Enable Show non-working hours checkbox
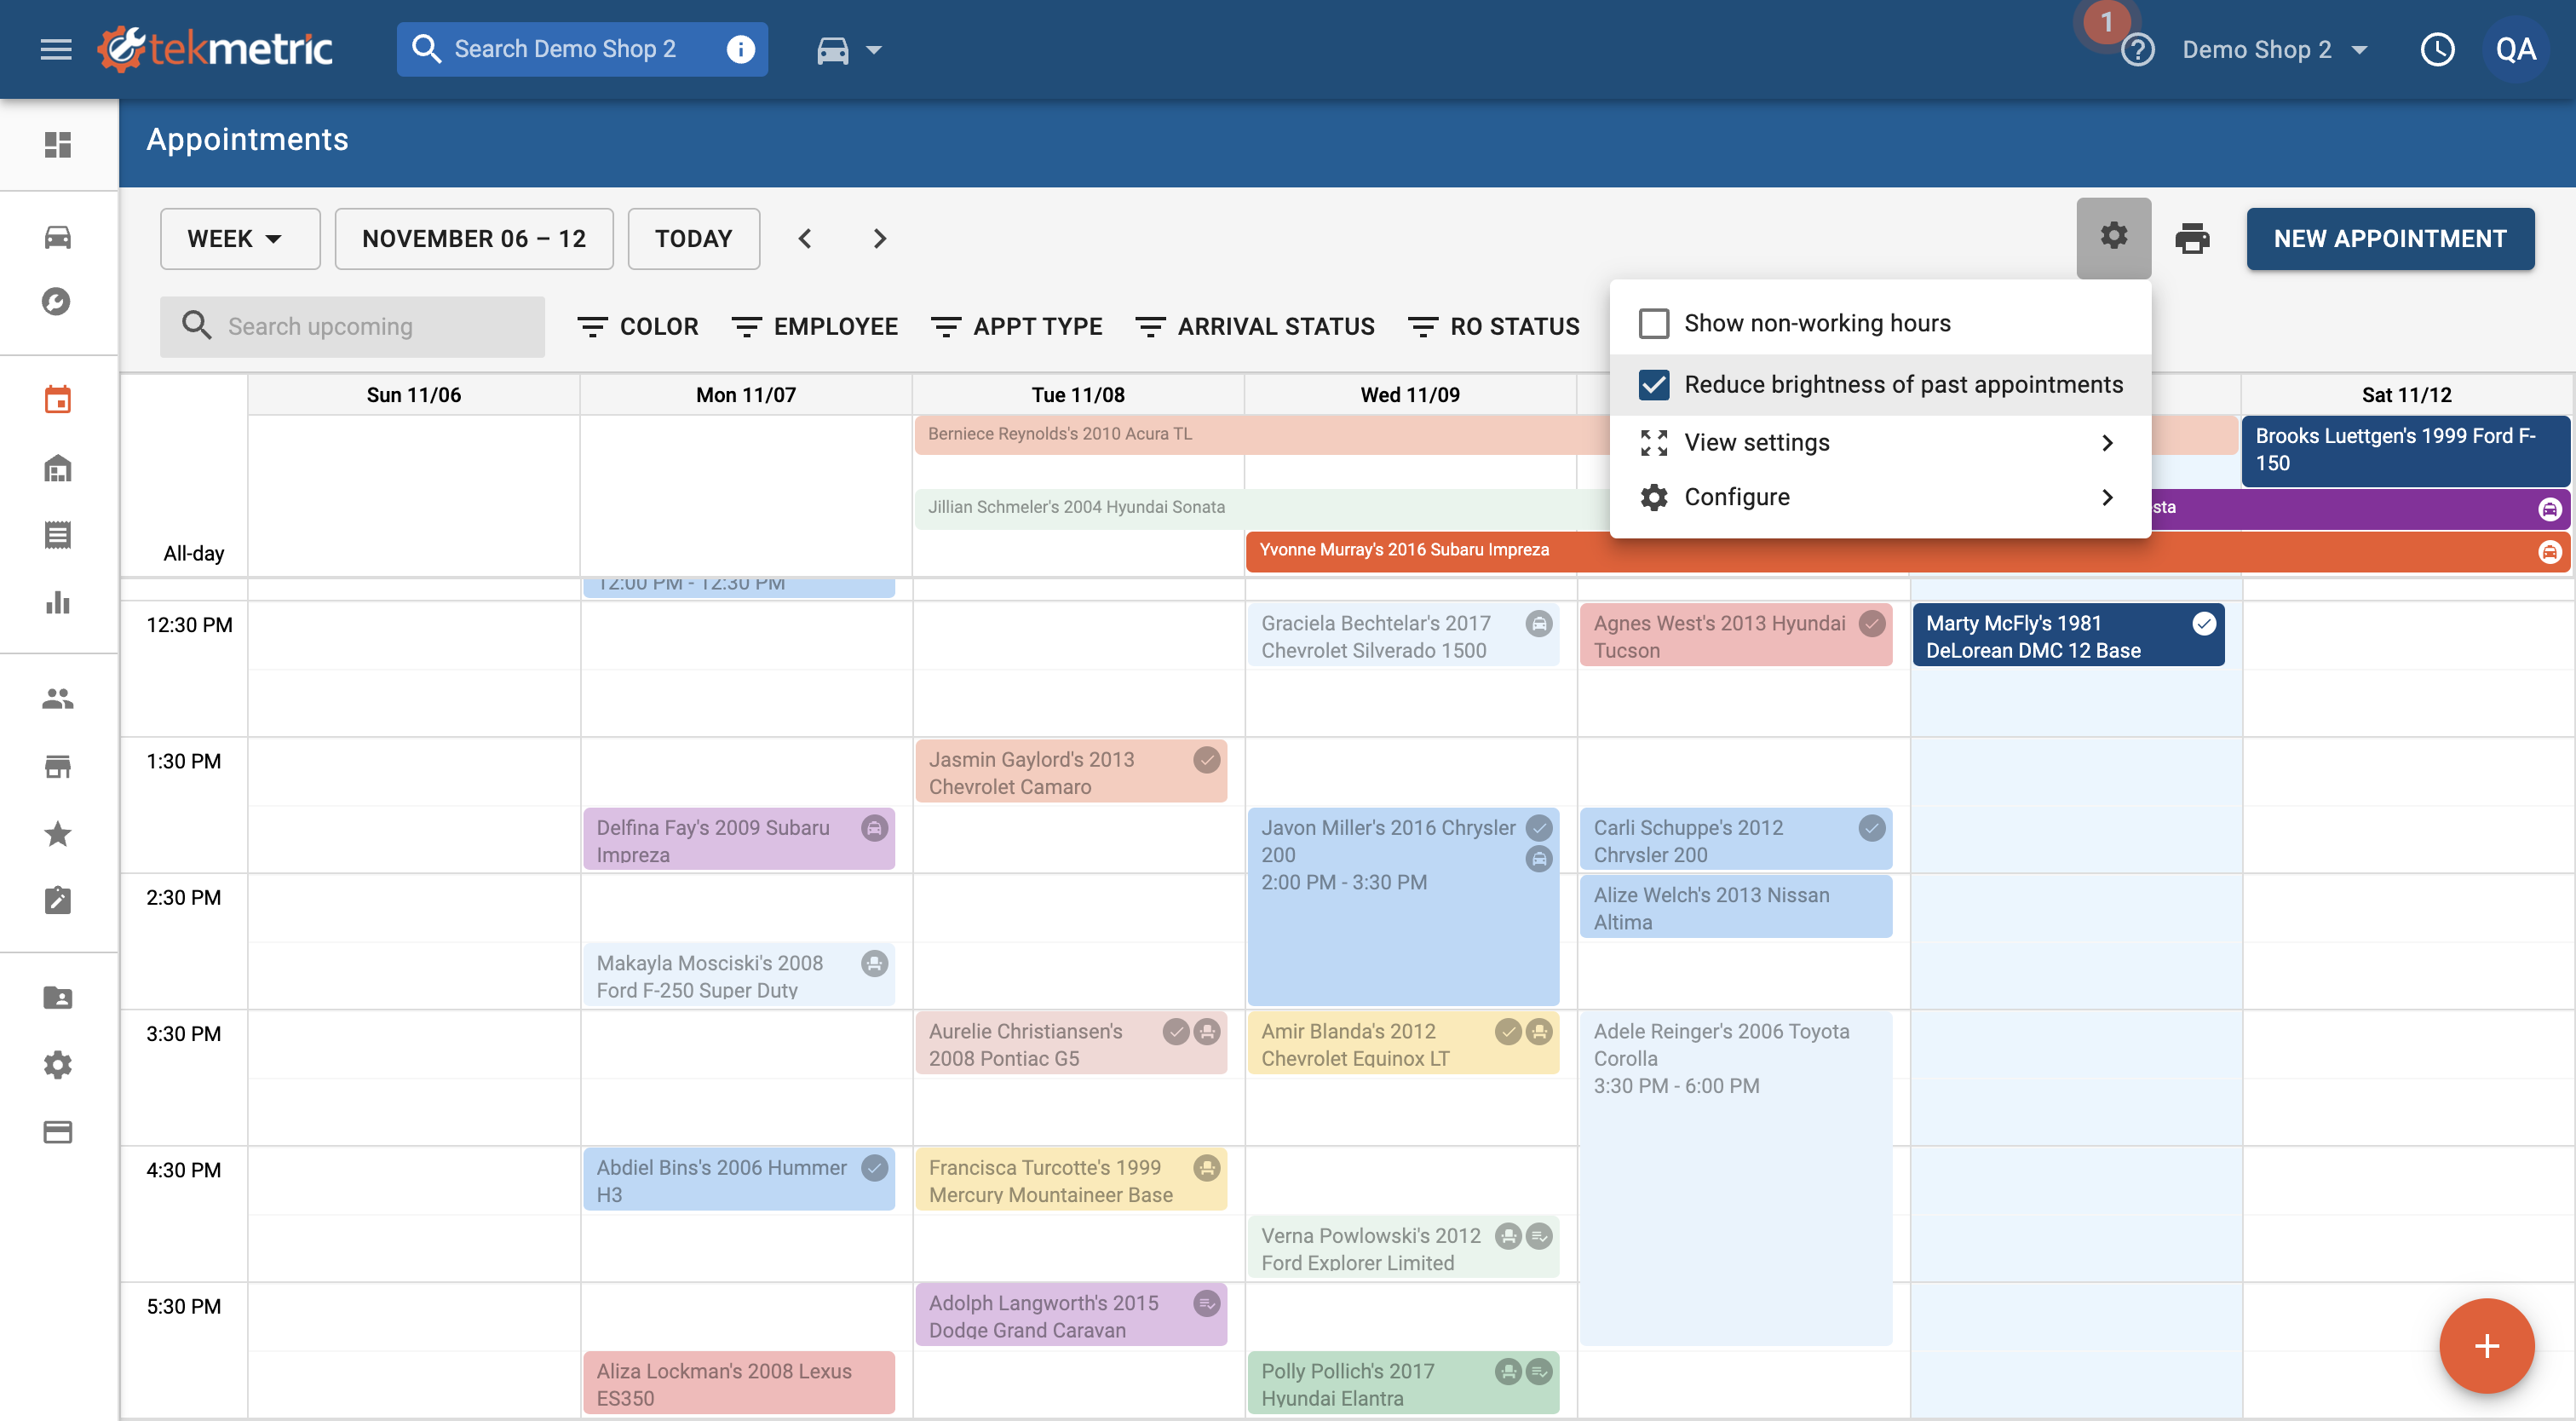The image size is (2576, 1421). pyautogui.click(x=1654, y=323)
